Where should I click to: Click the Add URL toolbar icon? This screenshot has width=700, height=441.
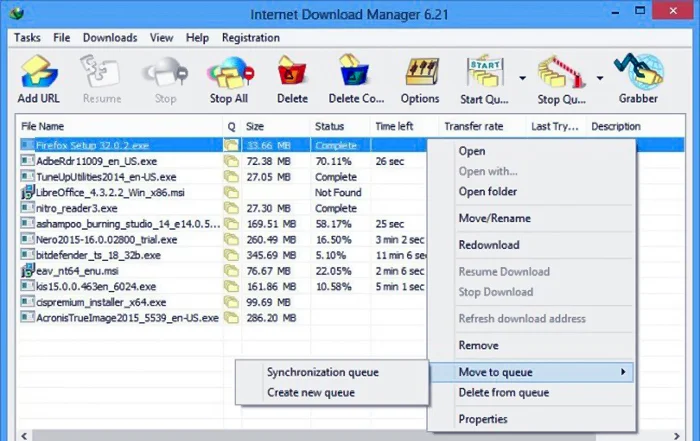coord(38,71)
